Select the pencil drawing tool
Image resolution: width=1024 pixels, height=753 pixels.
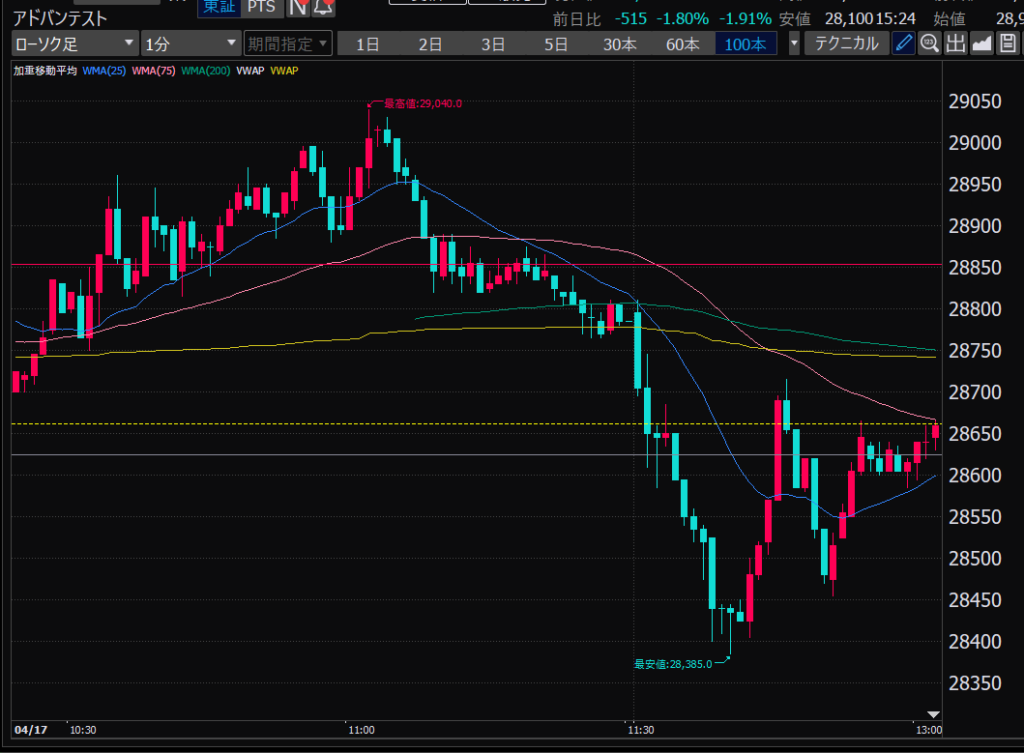click(x=903, y=43)
